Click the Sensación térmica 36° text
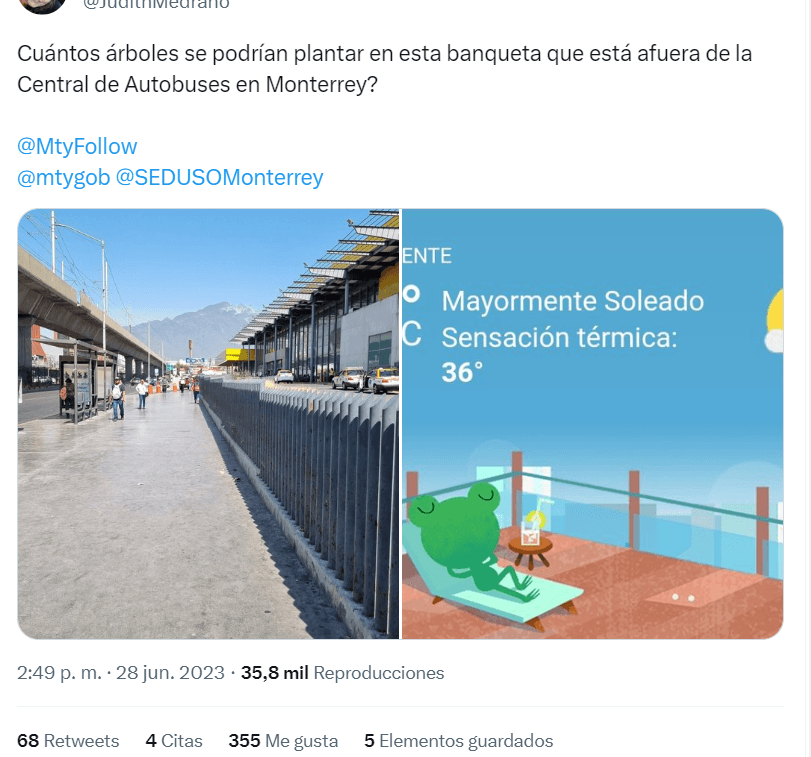 pyautogui.click(x=559, y=354)
